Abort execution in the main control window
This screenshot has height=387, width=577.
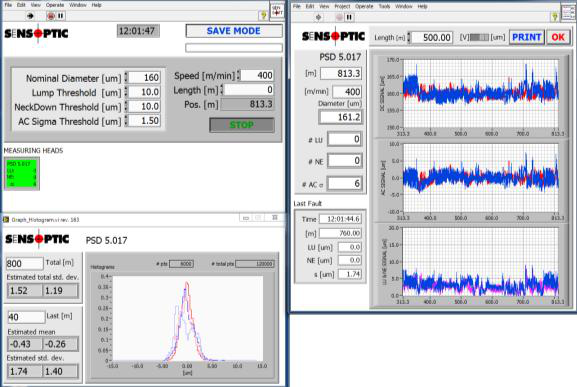pyautogui.click(x=51, y=16)
